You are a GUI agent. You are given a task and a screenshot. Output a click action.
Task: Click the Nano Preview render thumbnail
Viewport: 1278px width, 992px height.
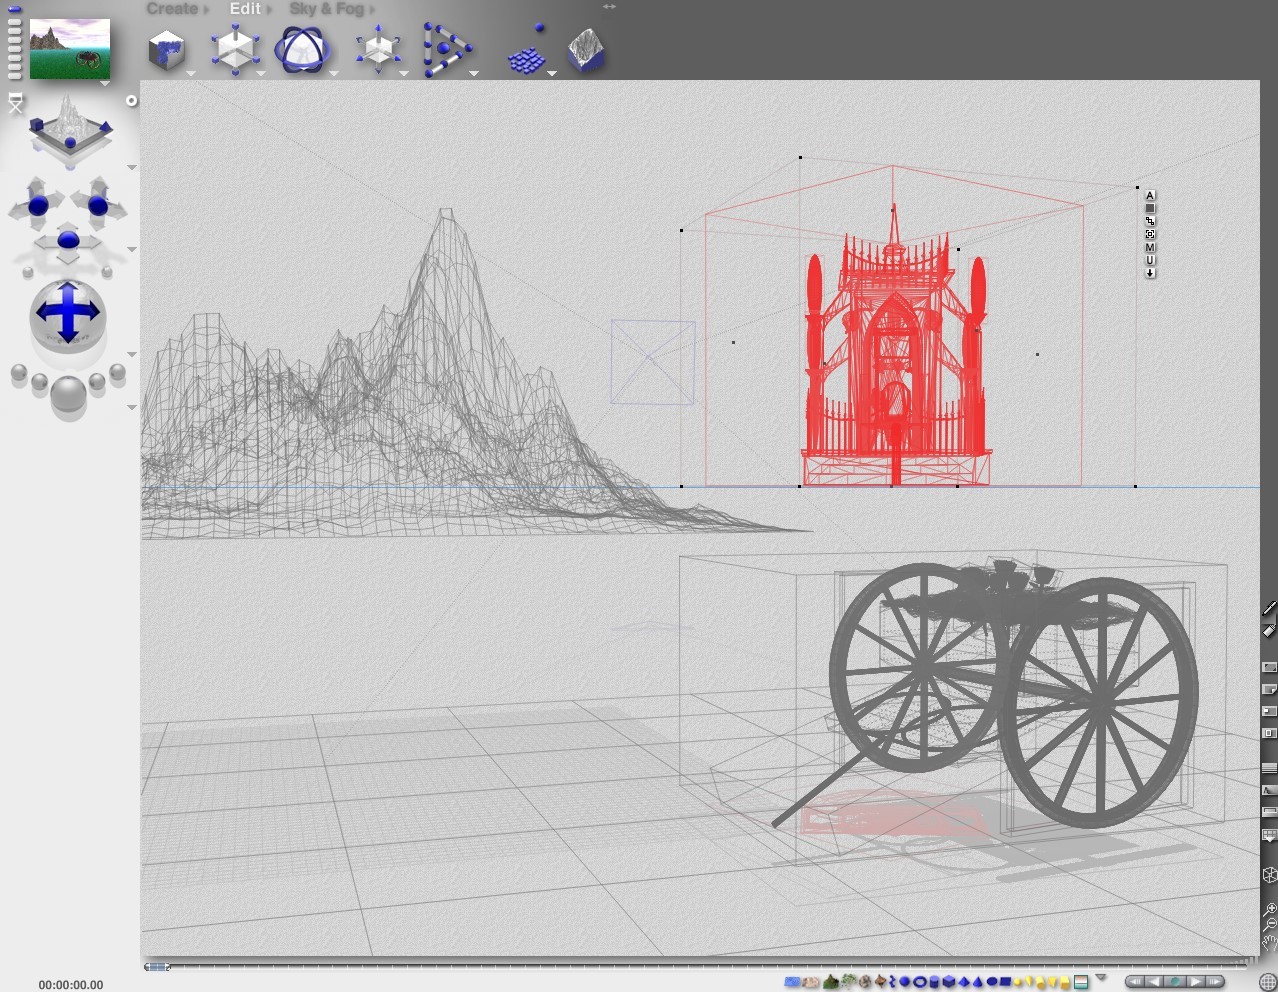pos(70,49)
